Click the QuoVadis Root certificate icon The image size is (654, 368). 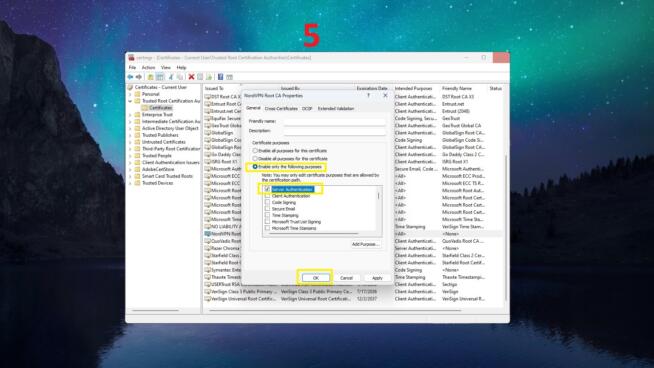pos(208,241)
